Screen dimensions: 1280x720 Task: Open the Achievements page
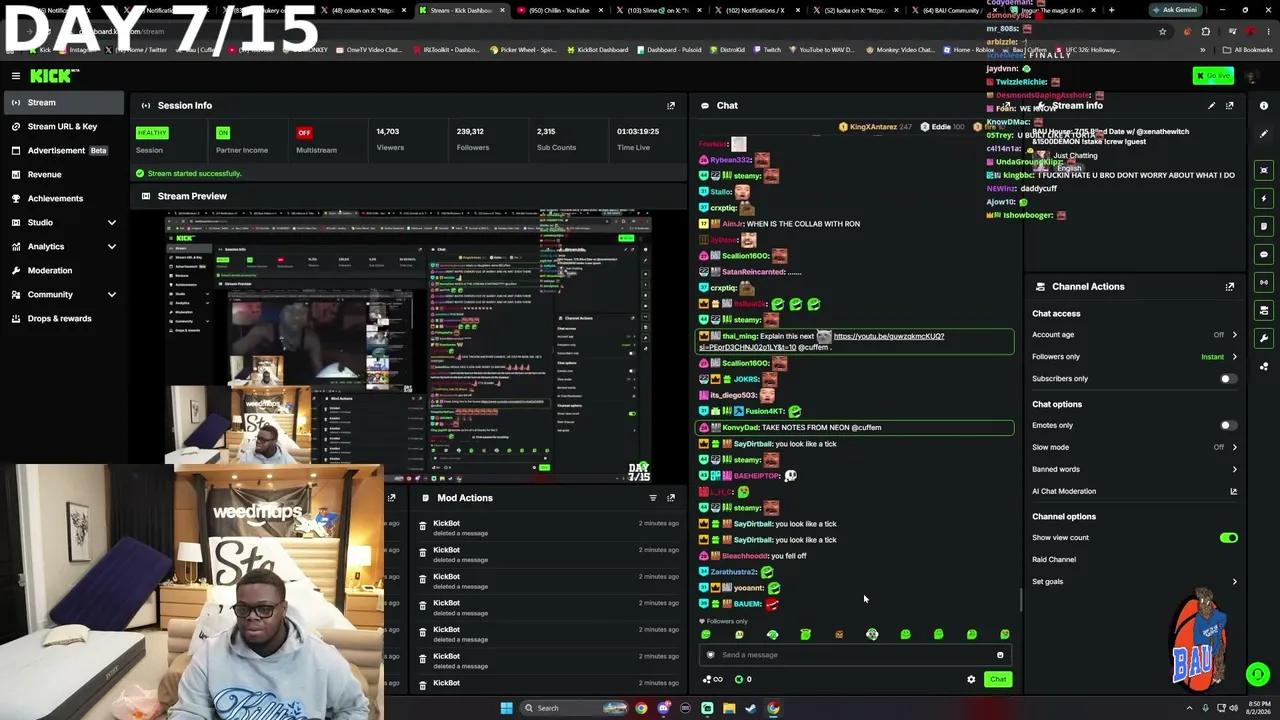[x=64, y=199]
